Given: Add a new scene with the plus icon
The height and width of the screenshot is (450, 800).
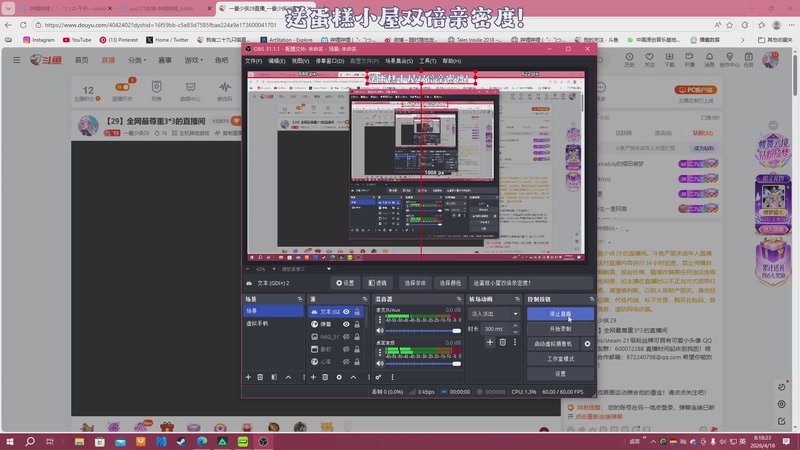Looking at the screenshot, I should click(248, 377).
